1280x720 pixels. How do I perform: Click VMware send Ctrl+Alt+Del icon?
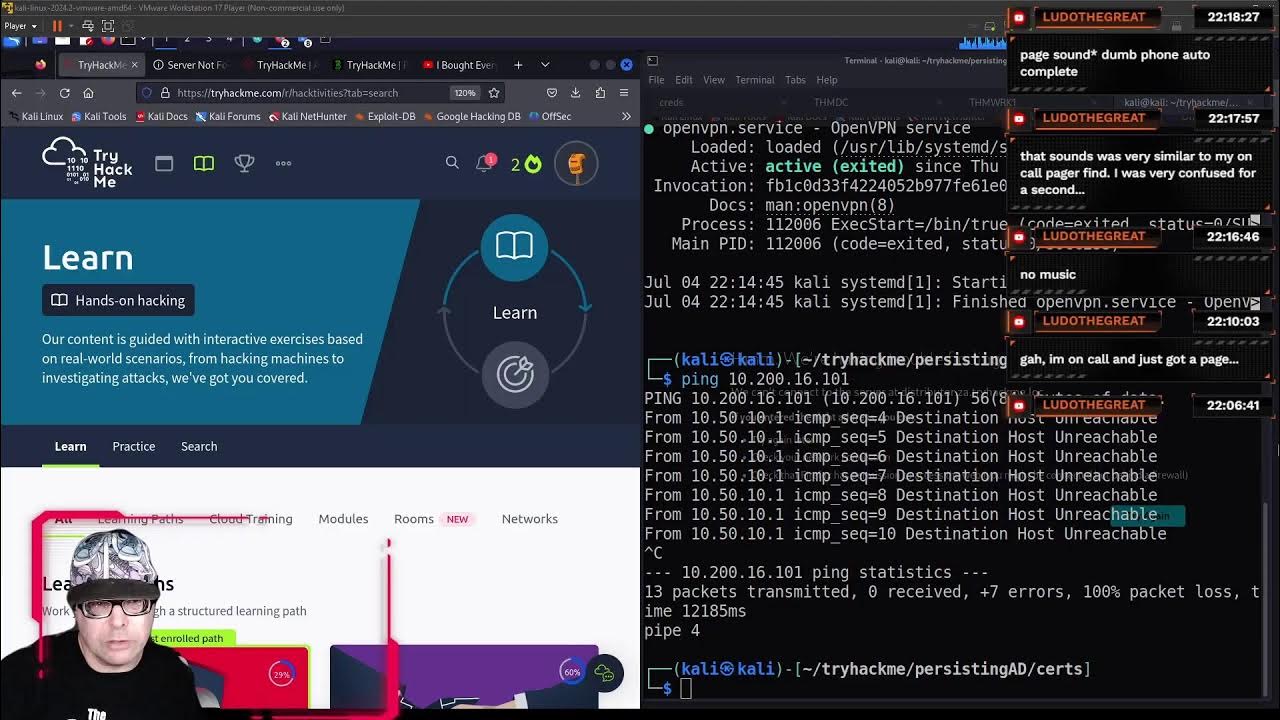(87, 25)
